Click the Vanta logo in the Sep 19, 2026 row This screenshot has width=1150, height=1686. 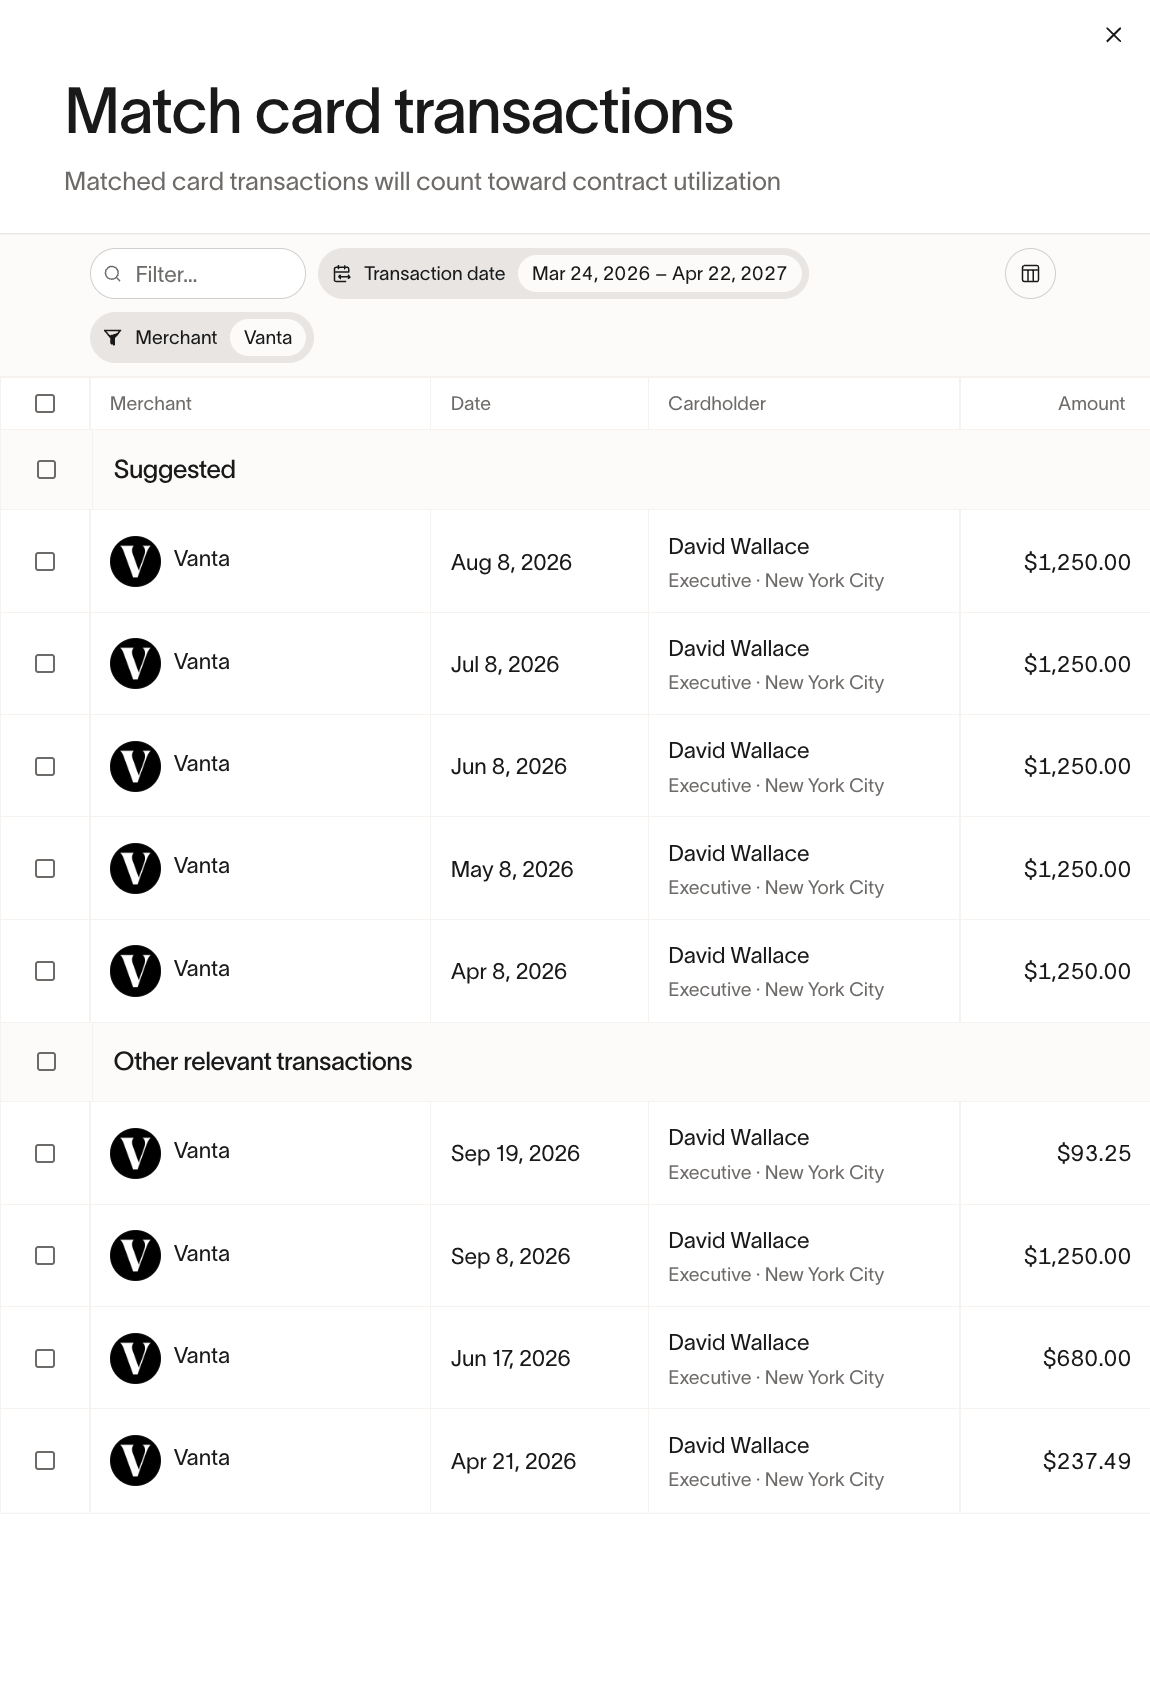pyautogui.click(x=135, y=1153)
